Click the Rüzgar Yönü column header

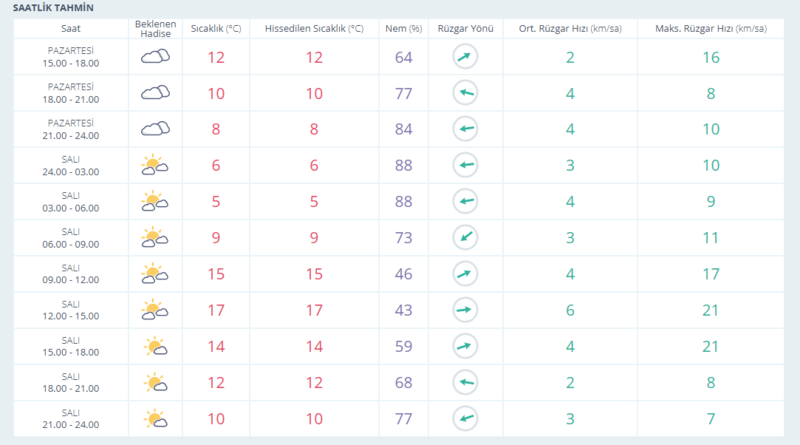465,28
